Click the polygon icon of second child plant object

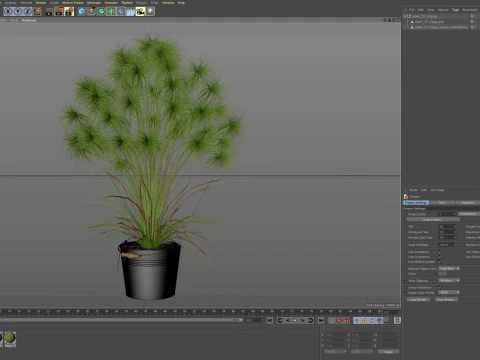coord(412,27)
